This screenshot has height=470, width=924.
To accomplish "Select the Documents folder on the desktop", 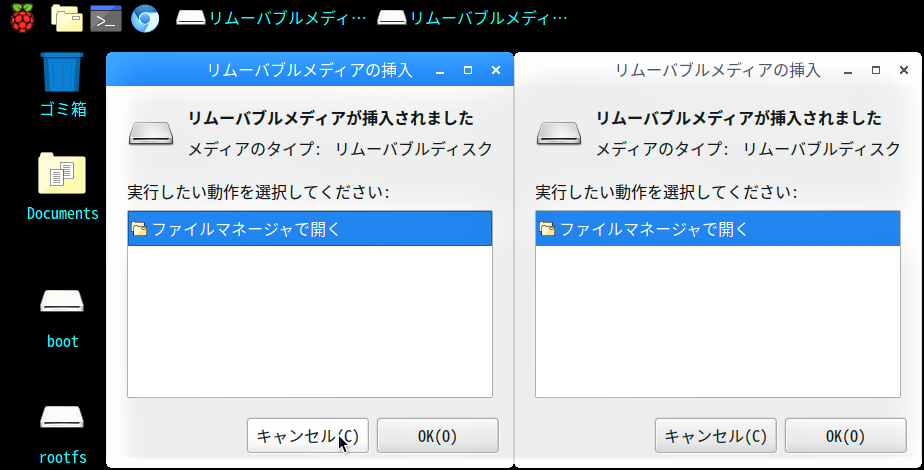I will click(x=62, y=187).
